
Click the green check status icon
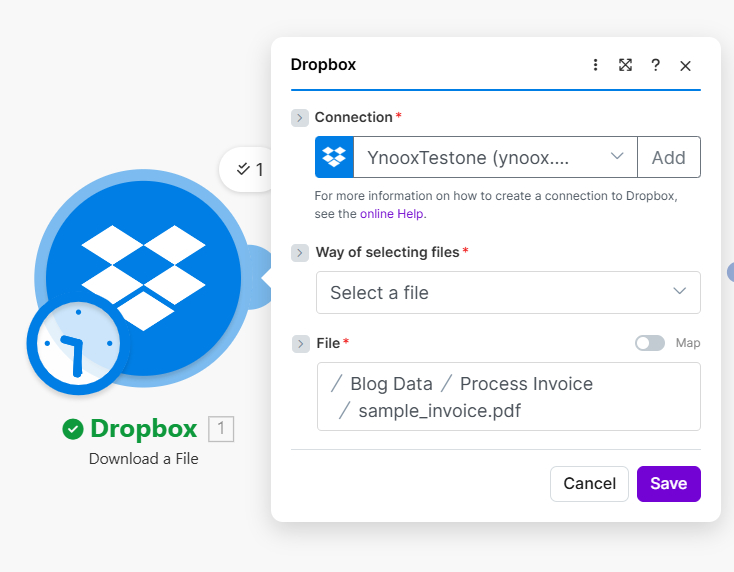pyautogui.click(x=73, y=429)
